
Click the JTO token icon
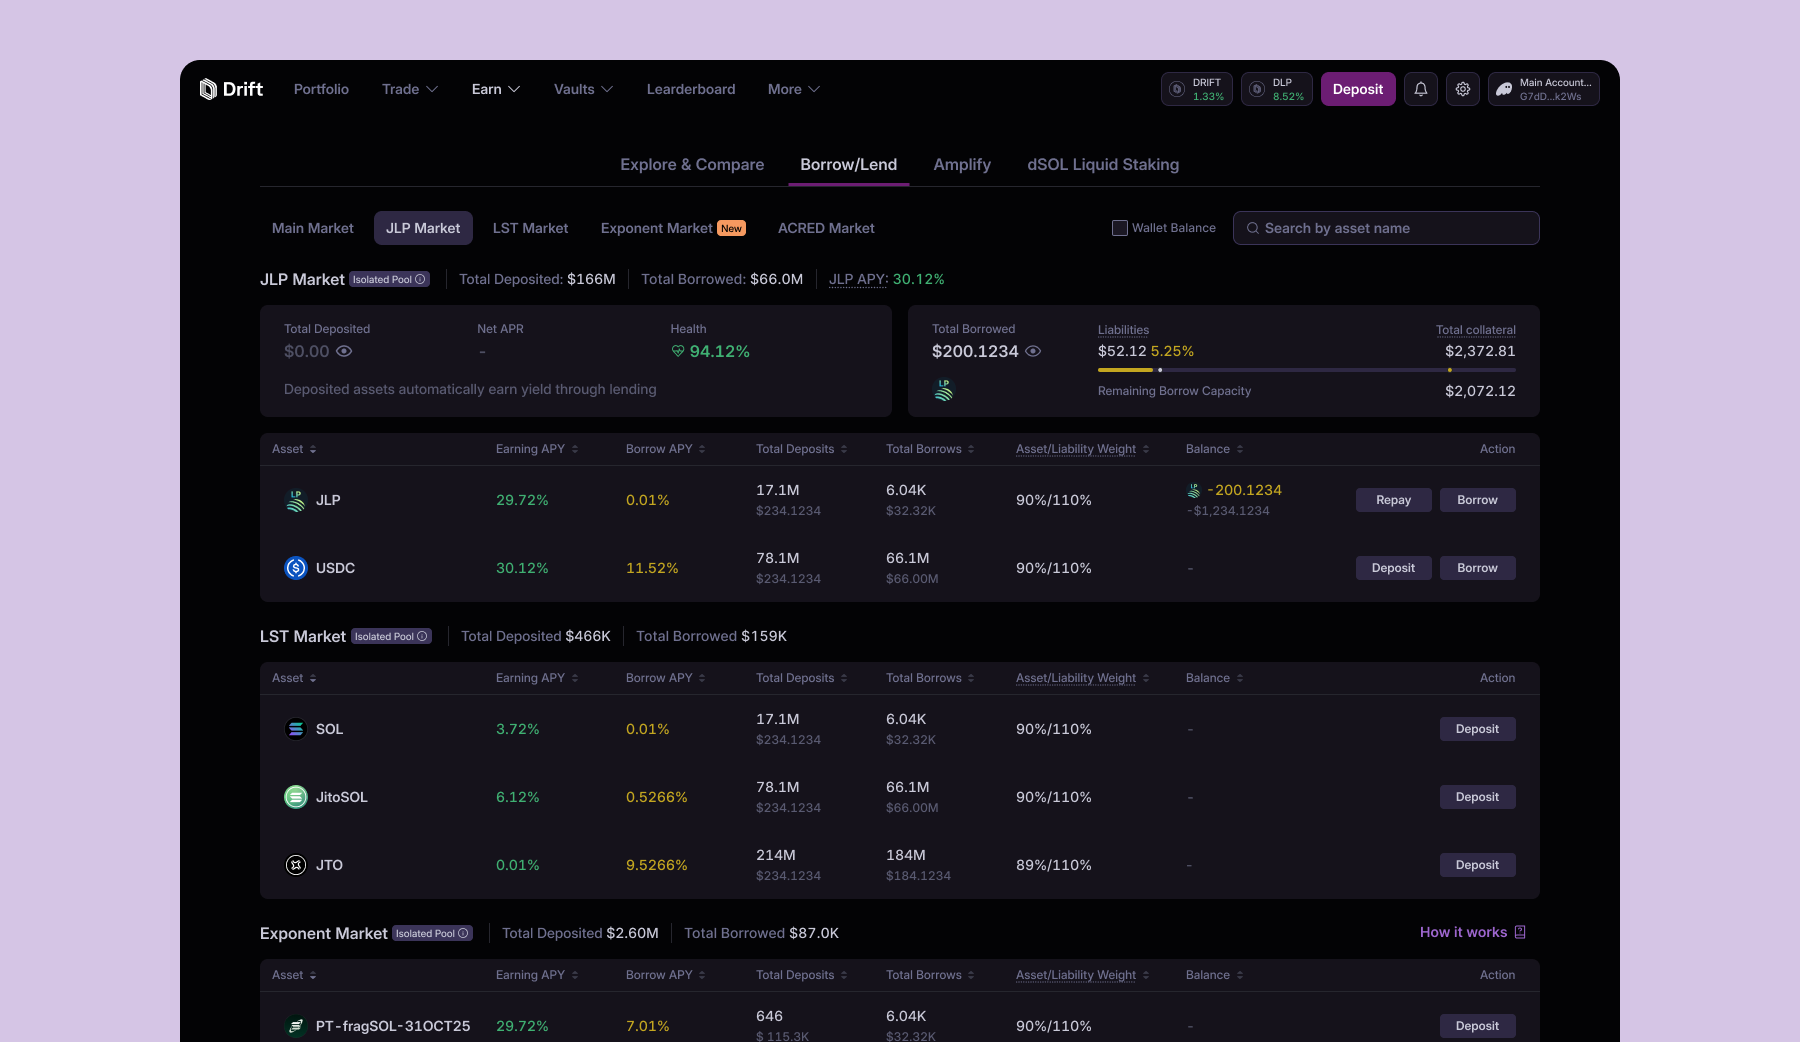296,865
